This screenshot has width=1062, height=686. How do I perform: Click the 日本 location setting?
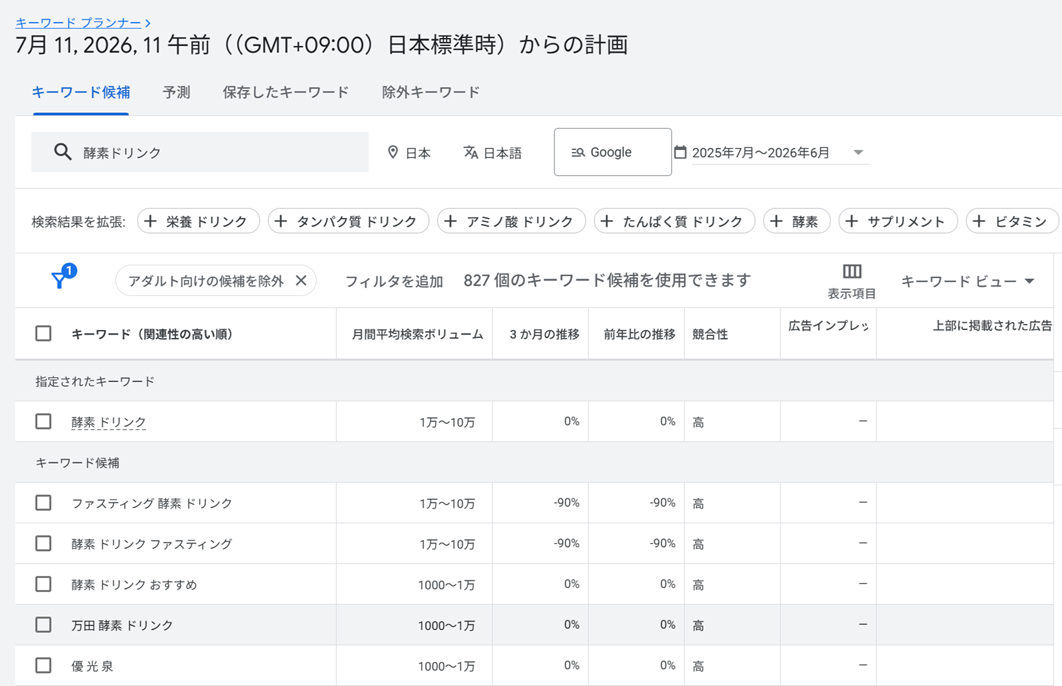[x=409, y=152]
